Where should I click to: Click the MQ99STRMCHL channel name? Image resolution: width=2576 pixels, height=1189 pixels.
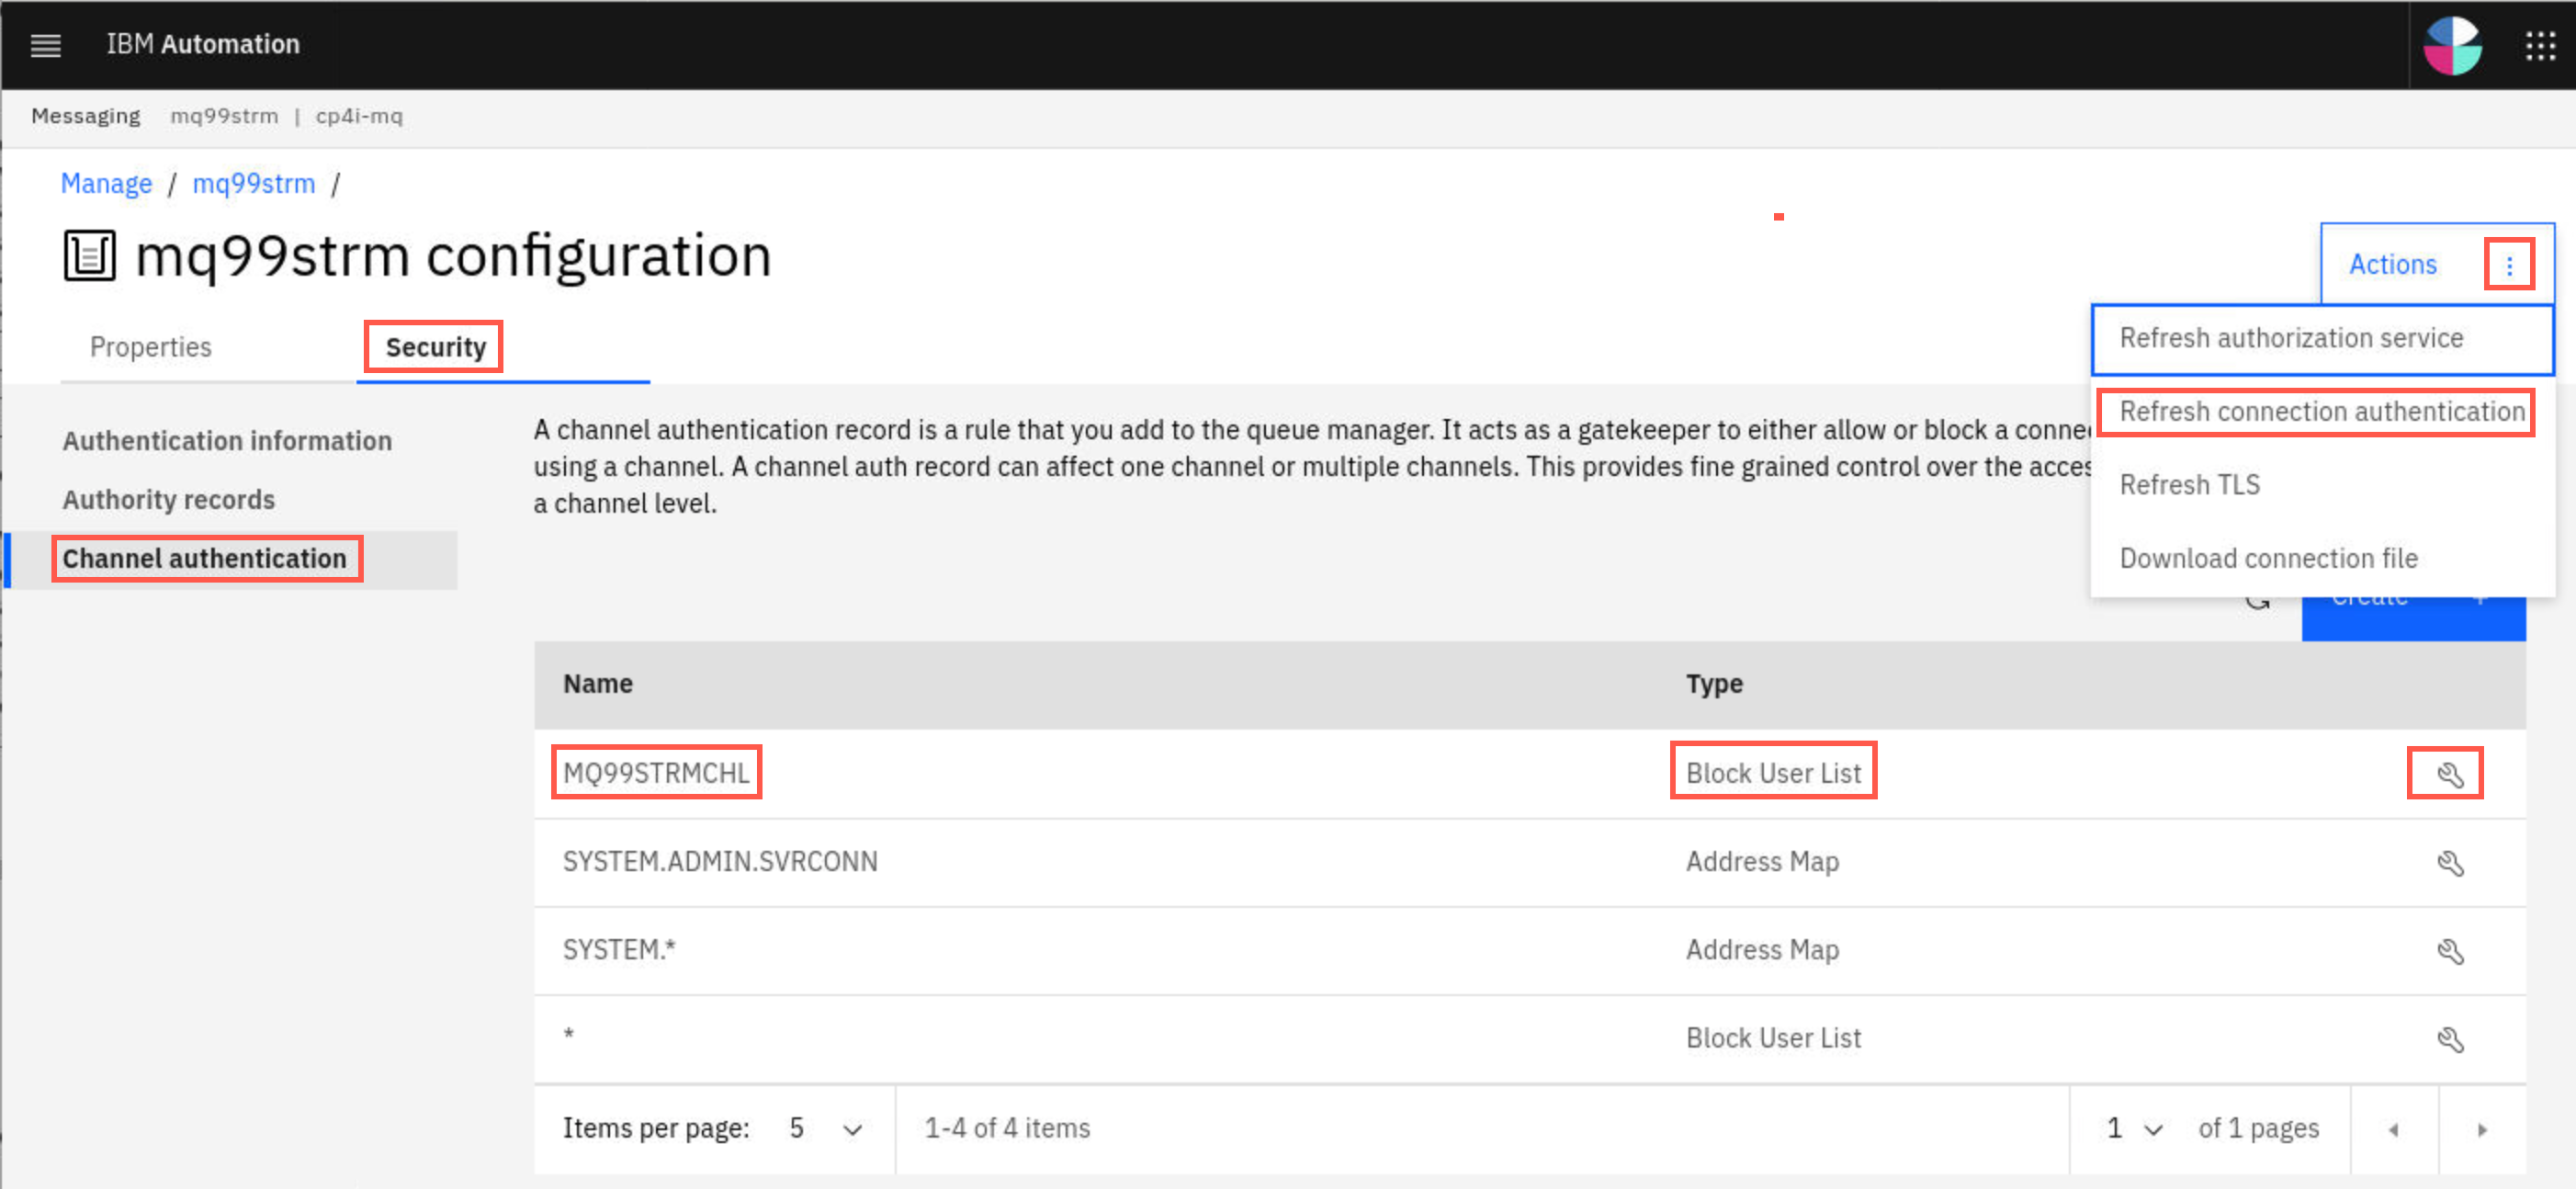pyautogui.click(x=655, y=773)
